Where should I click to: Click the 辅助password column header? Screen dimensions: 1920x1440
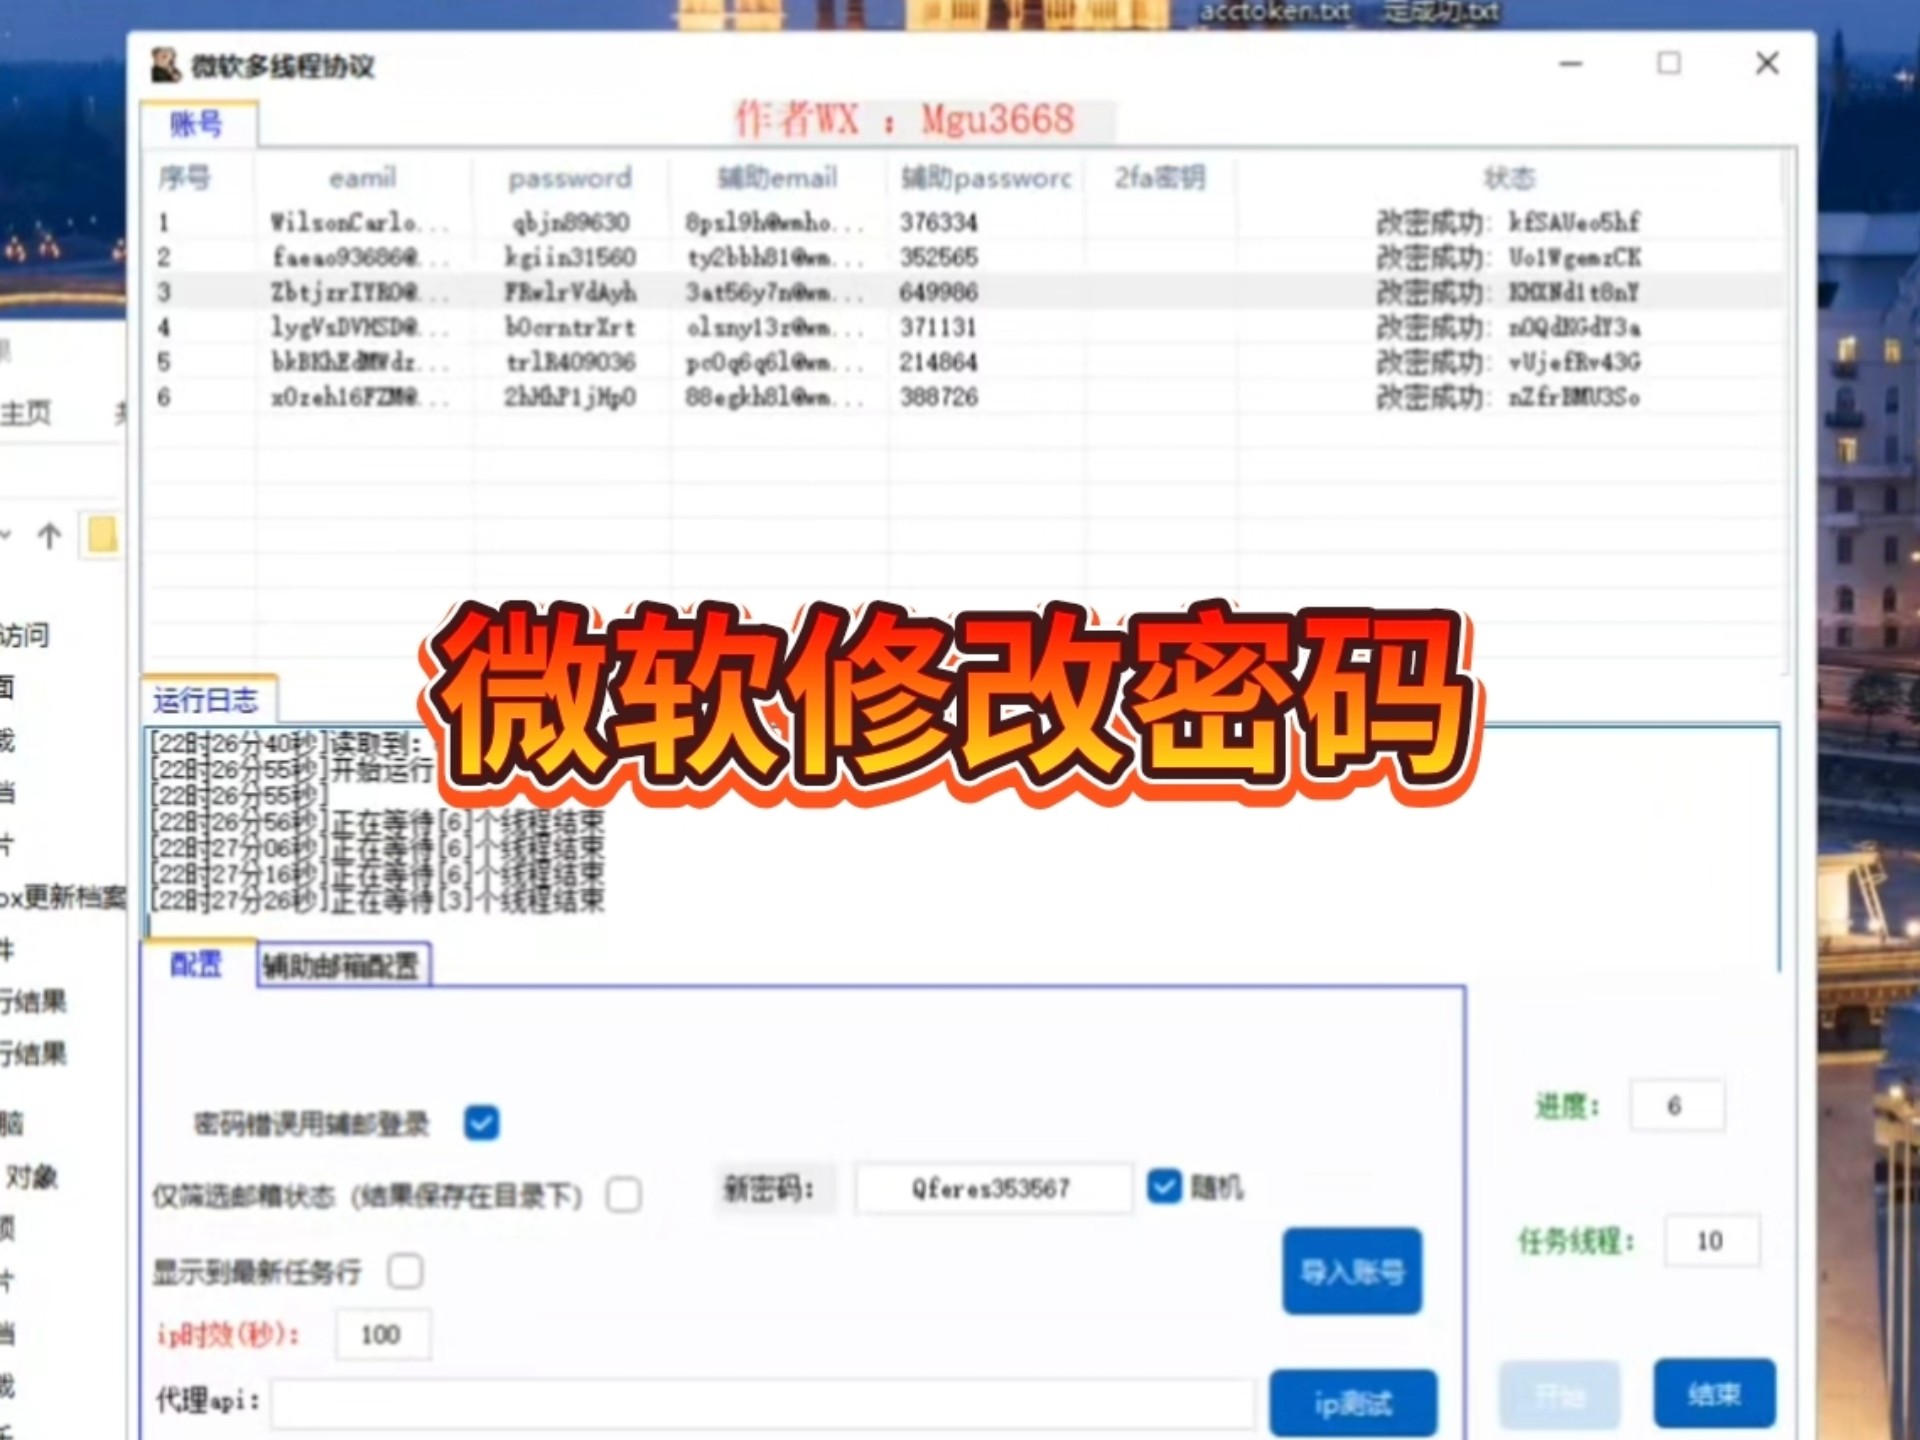[986, 178]
